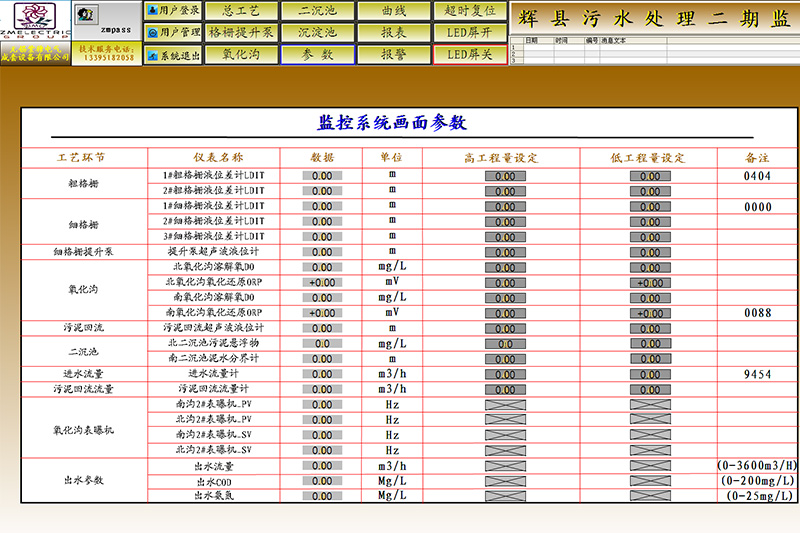Click data value for 北沟2#表曝机_SV
This screenshot has height=533, width=800.
[322, 451]
